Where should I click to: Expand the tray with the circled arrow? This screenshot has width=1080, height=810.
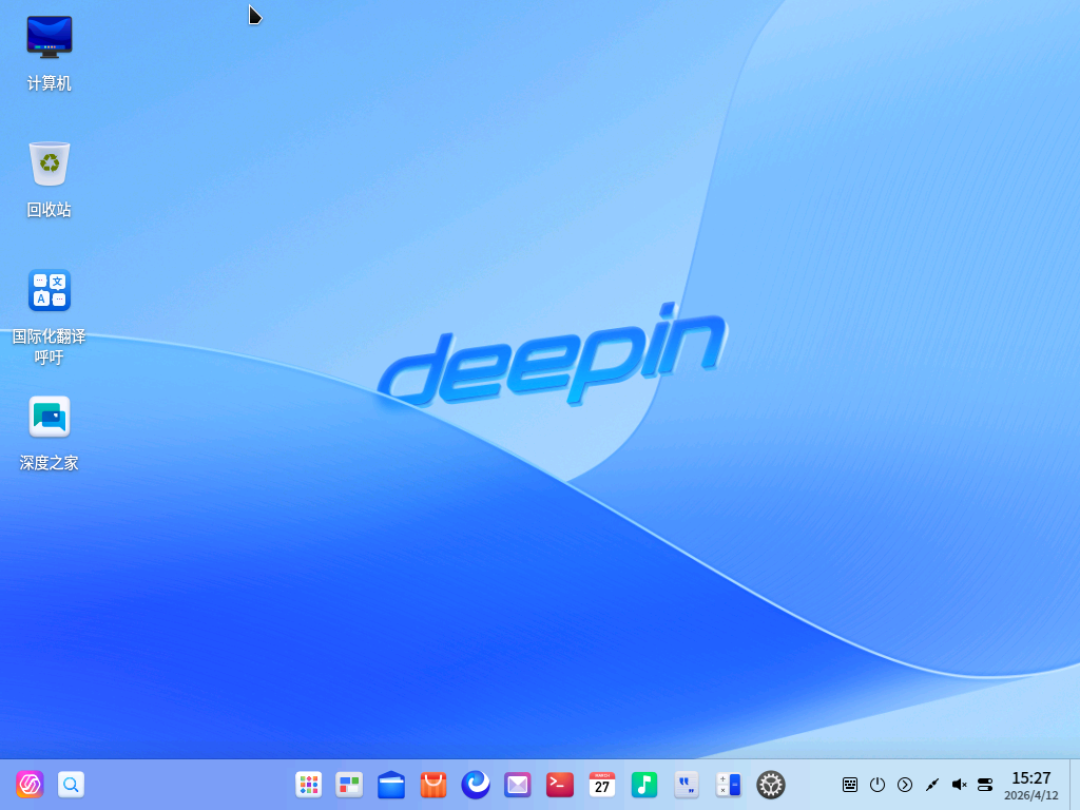(904, 785)
